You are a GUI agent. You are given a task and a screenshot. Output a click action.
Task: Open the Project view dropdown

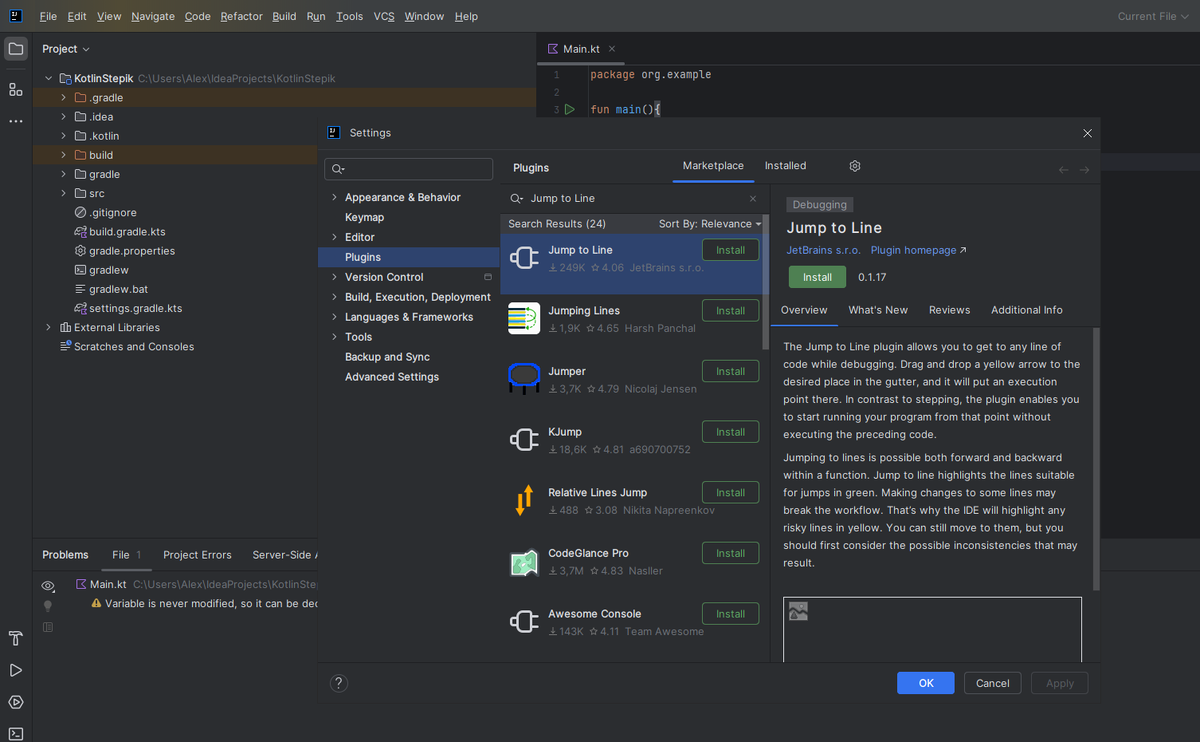click(x=66, y=49)
